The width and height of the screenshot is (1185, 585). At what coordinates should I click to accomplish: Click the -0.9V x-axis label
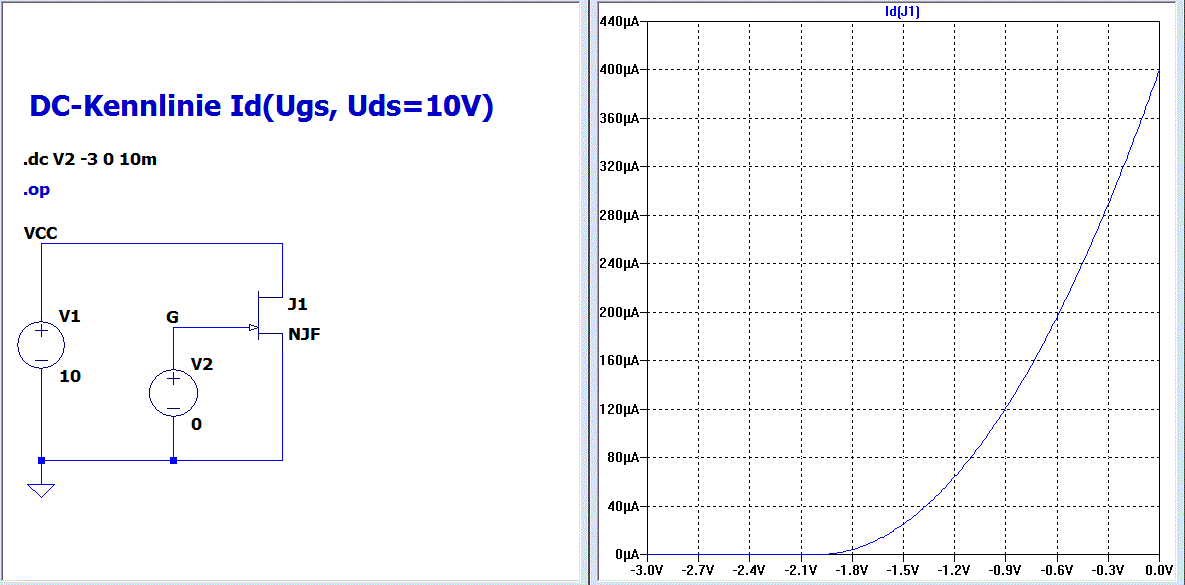click(x=1005, y=568)
